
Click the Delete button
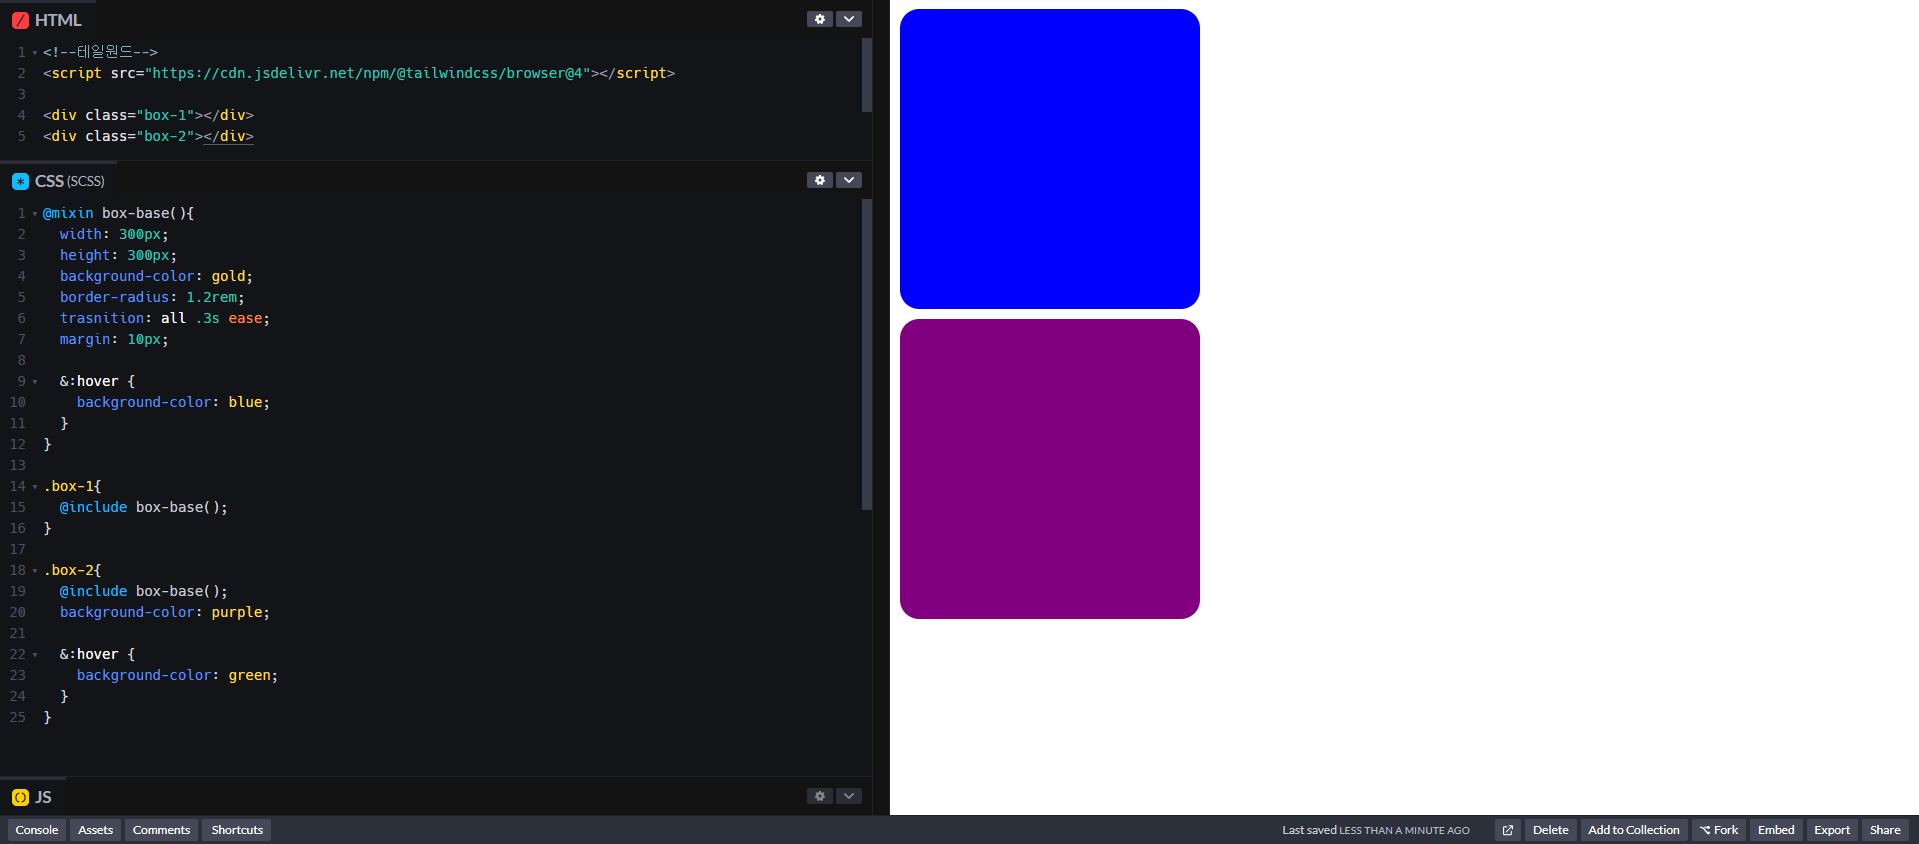1551,830
